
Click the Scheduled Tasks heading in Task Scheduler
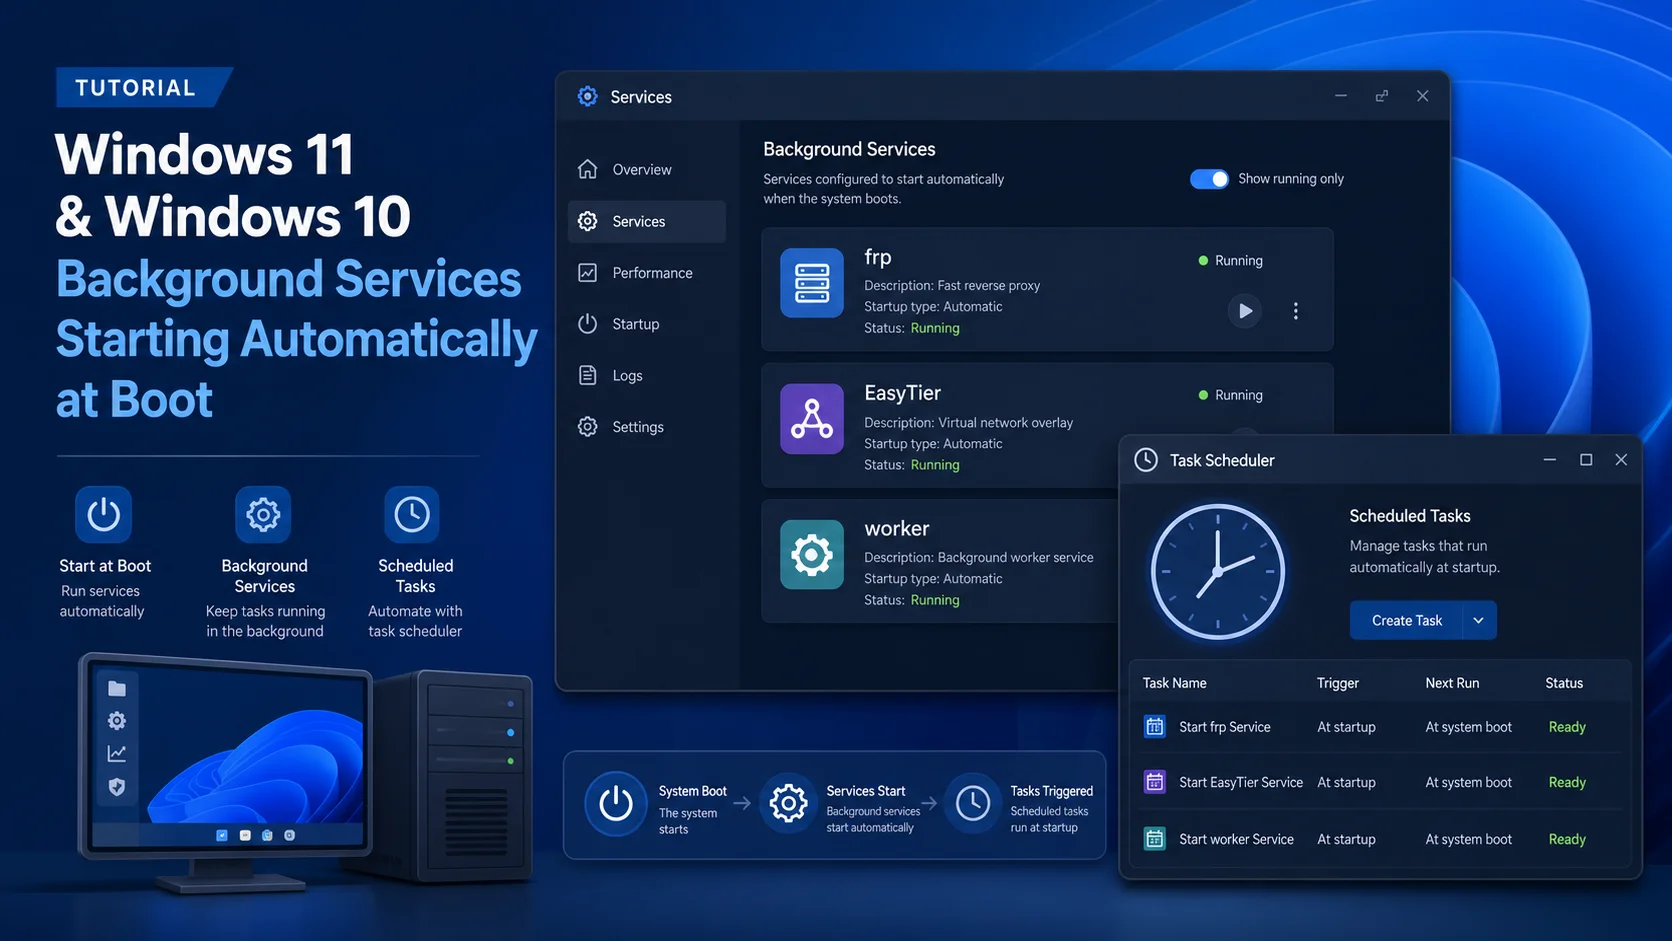tap(1410, 516)
